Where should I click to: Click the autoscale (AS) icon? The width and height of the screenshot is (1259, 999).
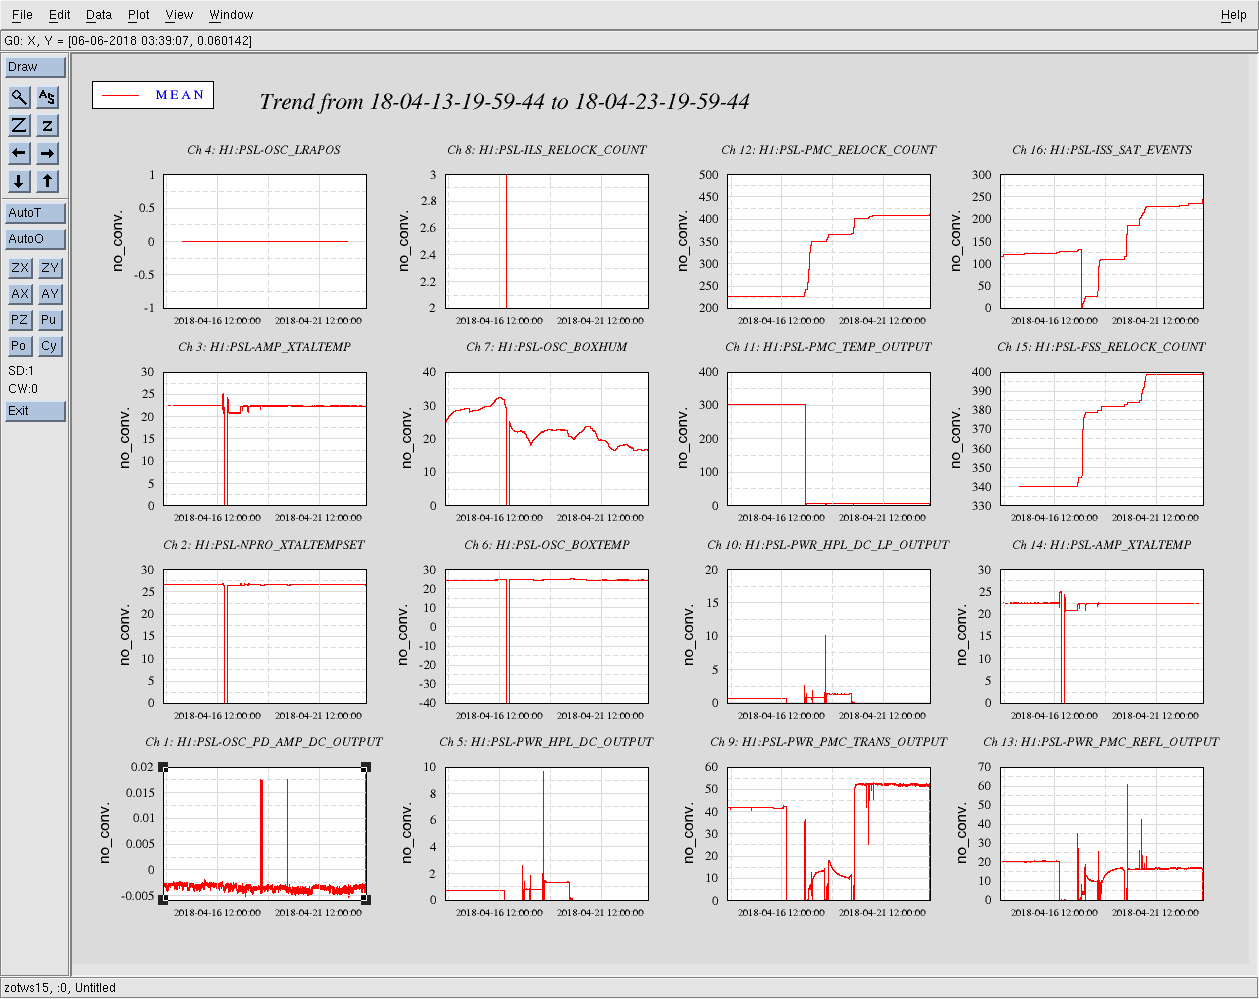pyautogui.click(x=48, y=97)
